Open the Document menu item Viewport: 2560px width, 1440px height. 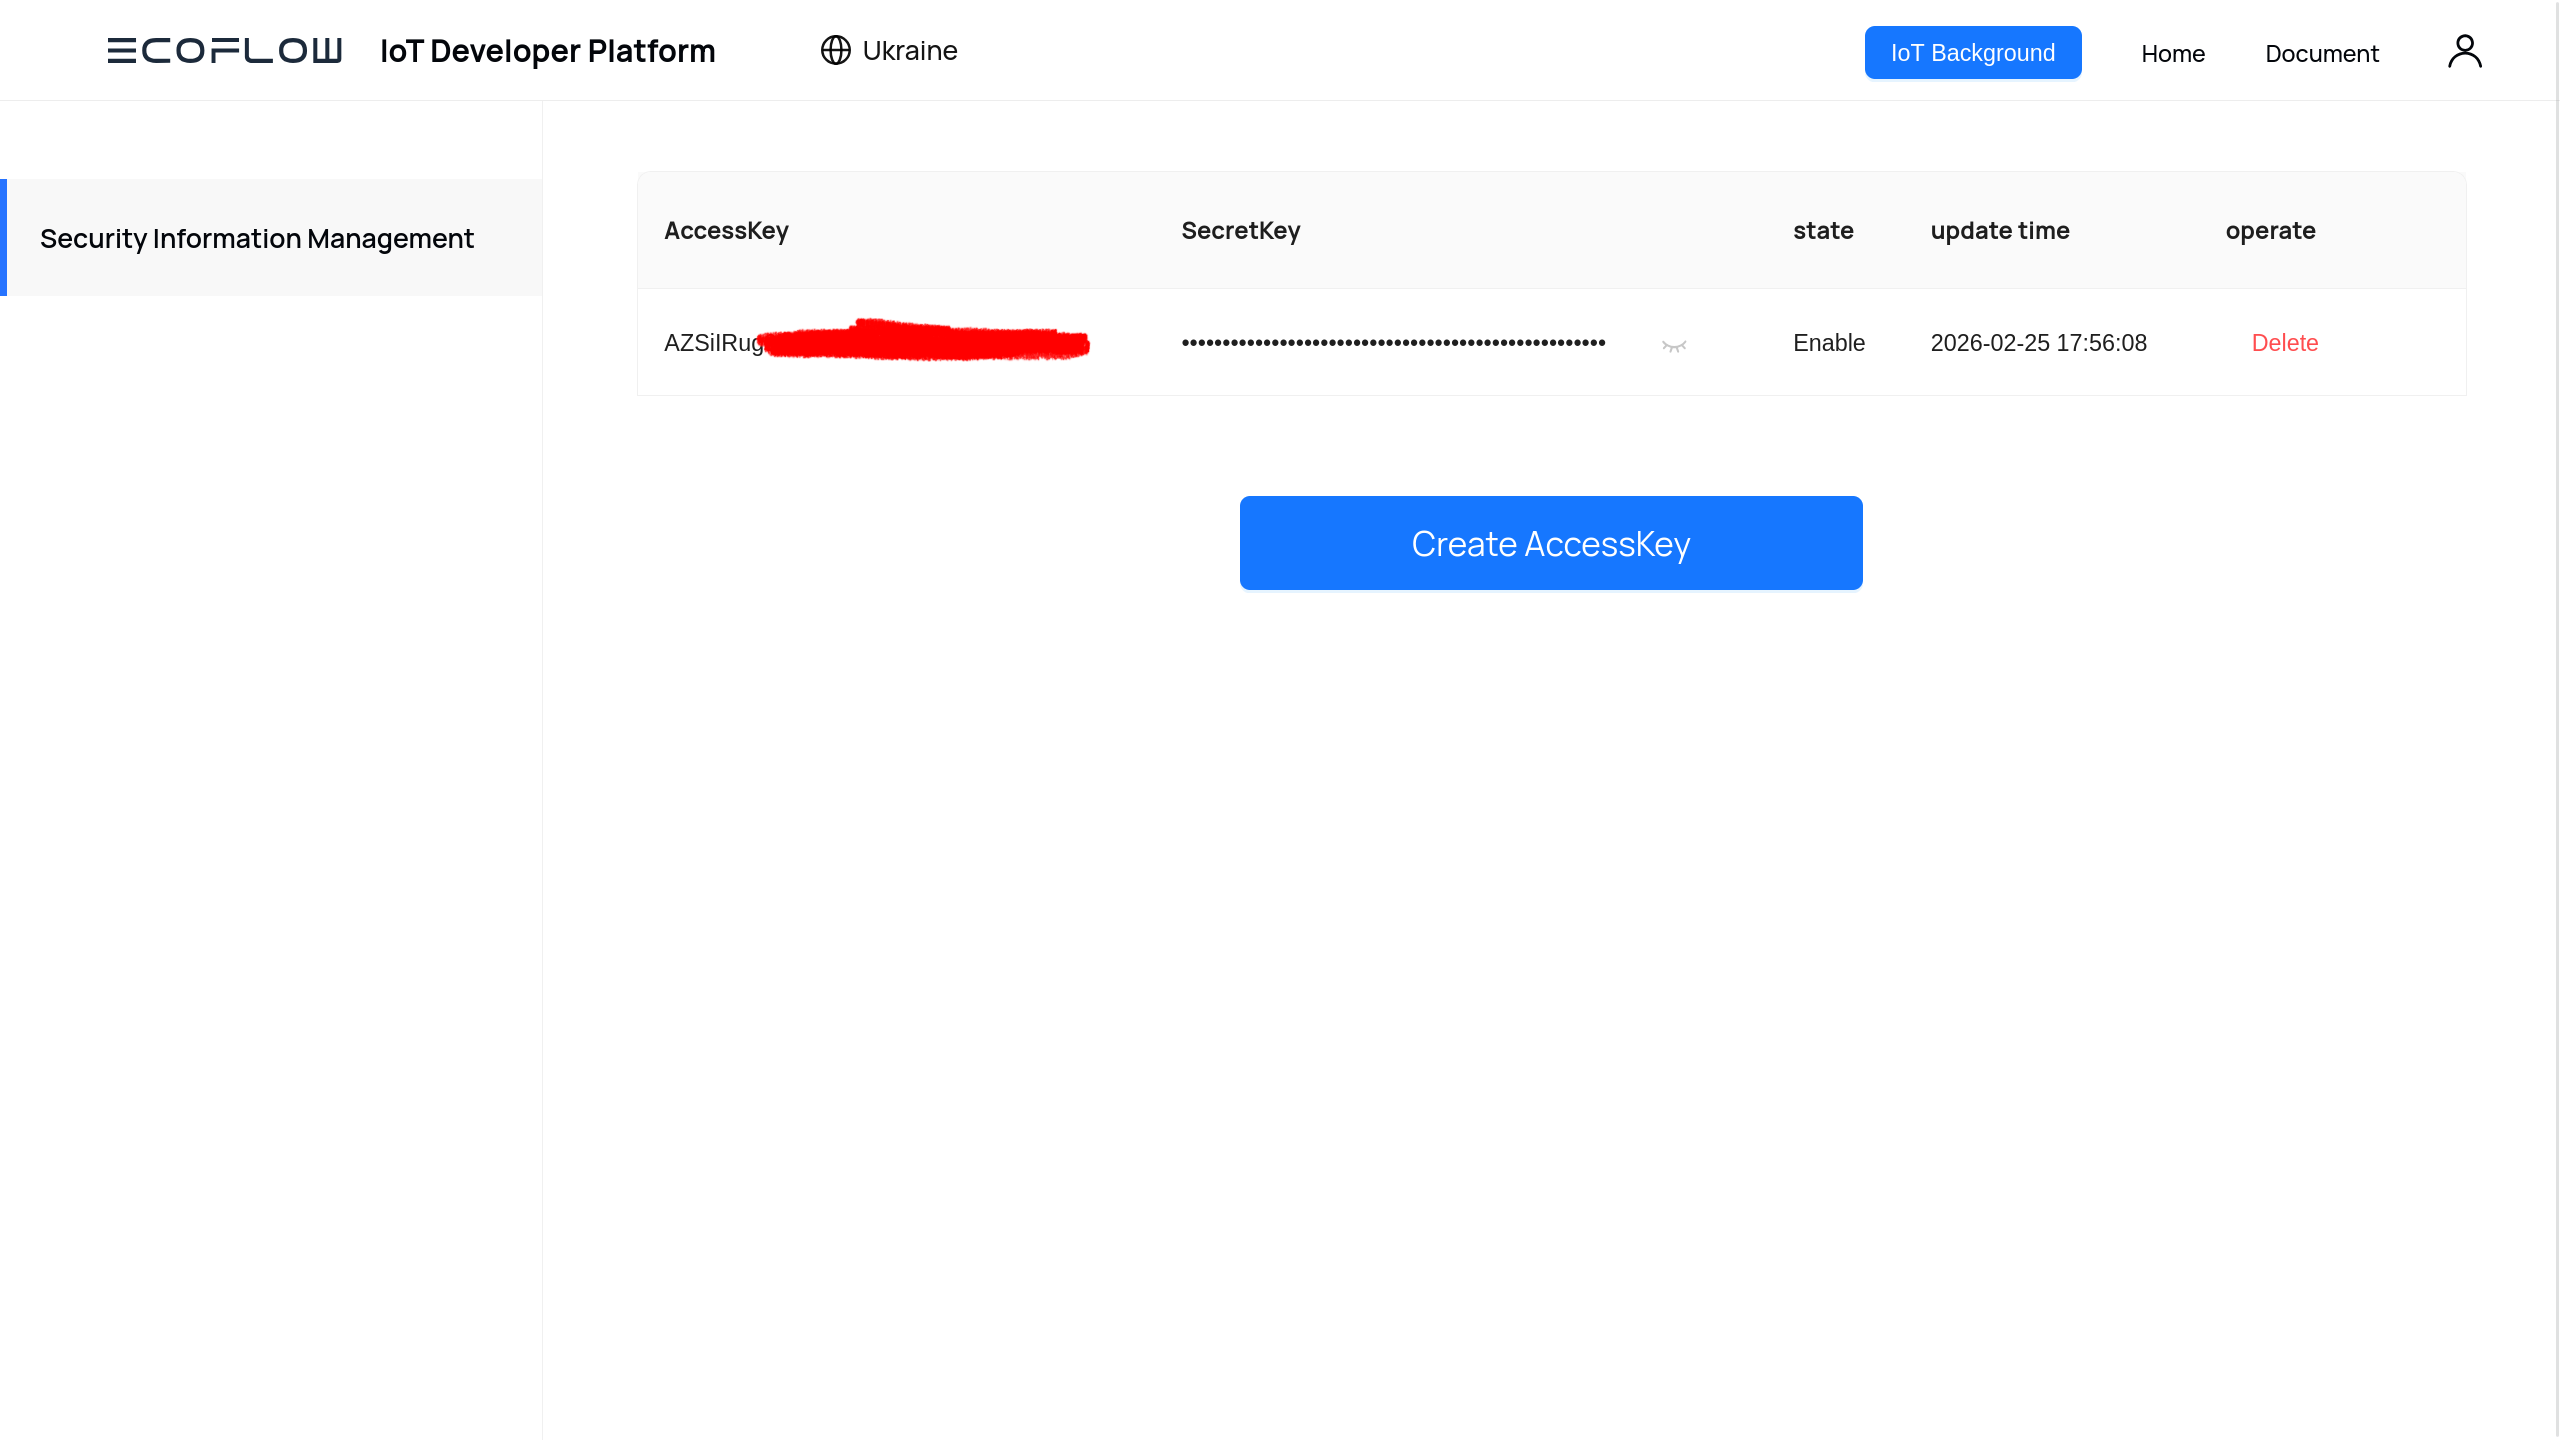(2321, 54)
